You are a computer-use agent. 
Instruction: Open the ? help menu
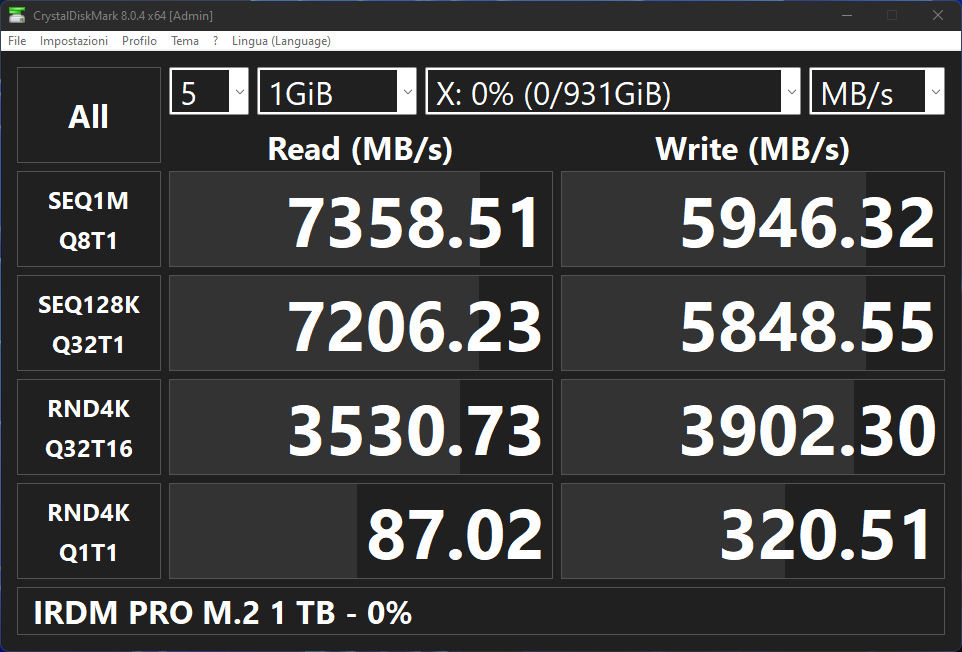[215, 41]
